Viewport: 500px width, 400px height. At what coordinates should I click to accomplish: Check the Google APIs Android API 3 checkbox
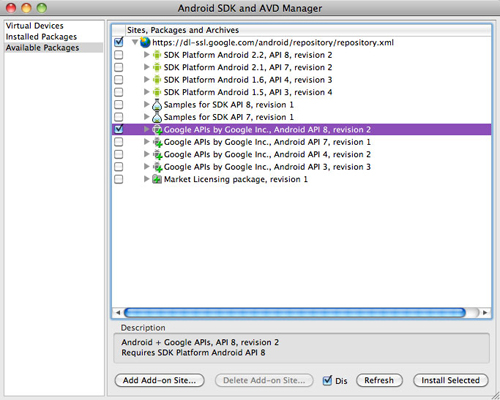[119, 167]
